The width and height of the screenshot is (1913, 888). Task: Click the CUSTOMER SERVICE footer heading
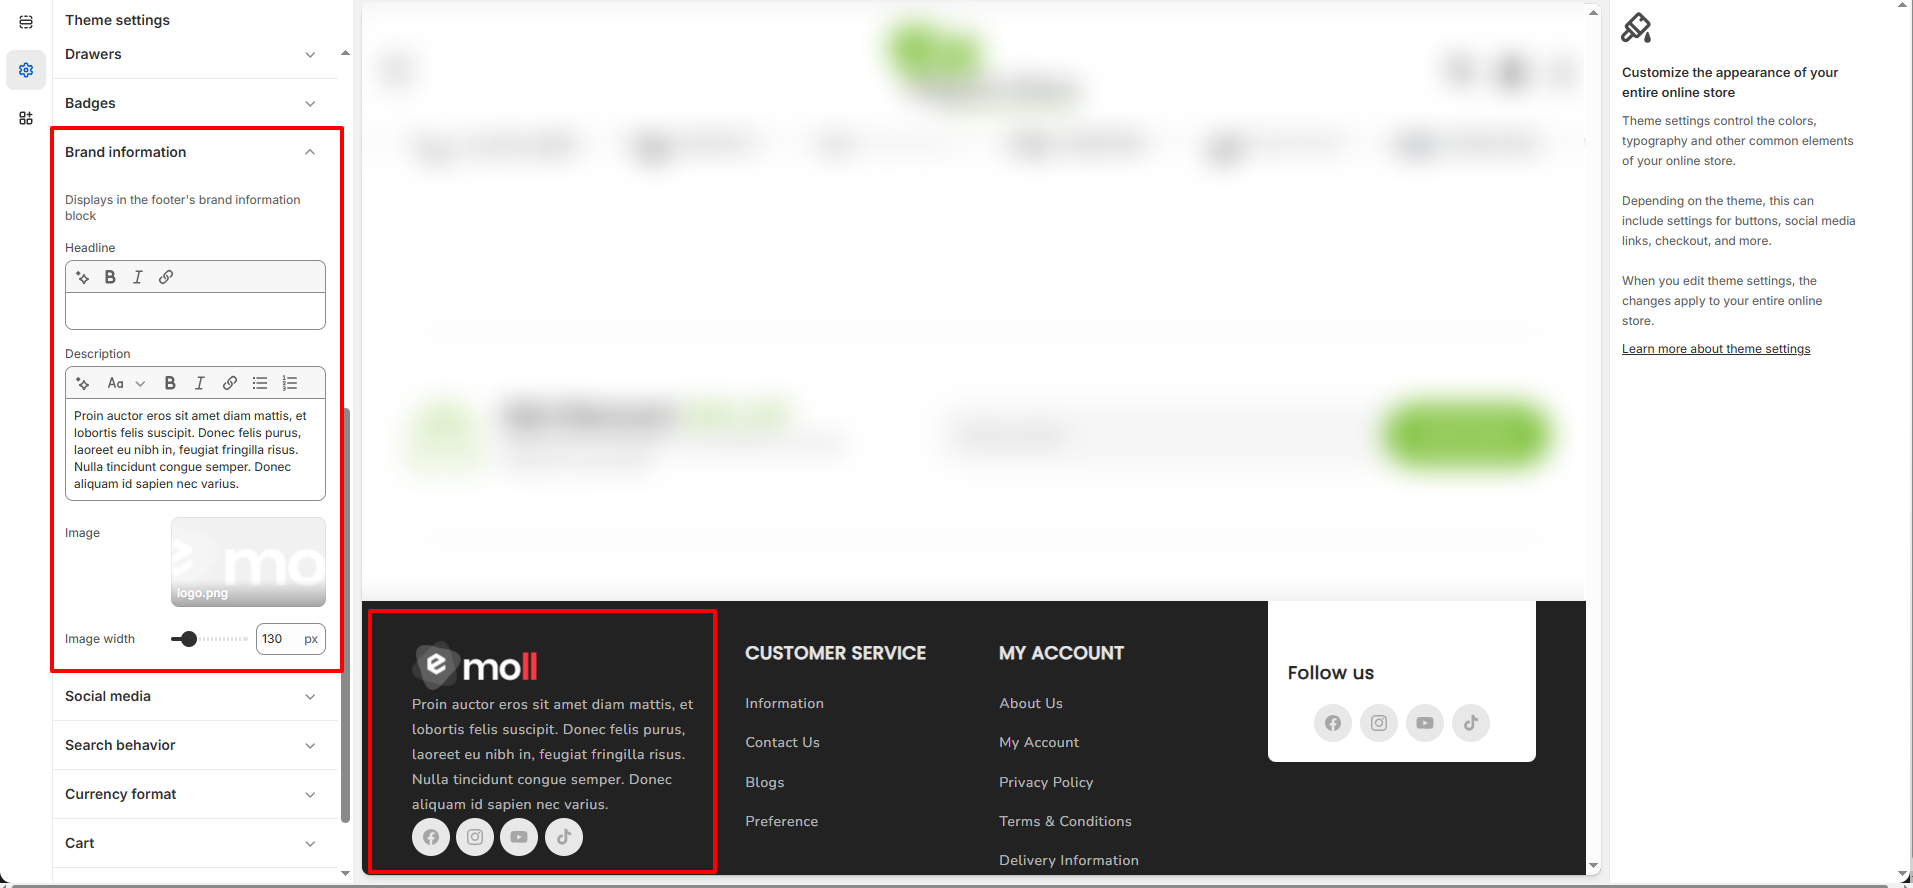836,653
